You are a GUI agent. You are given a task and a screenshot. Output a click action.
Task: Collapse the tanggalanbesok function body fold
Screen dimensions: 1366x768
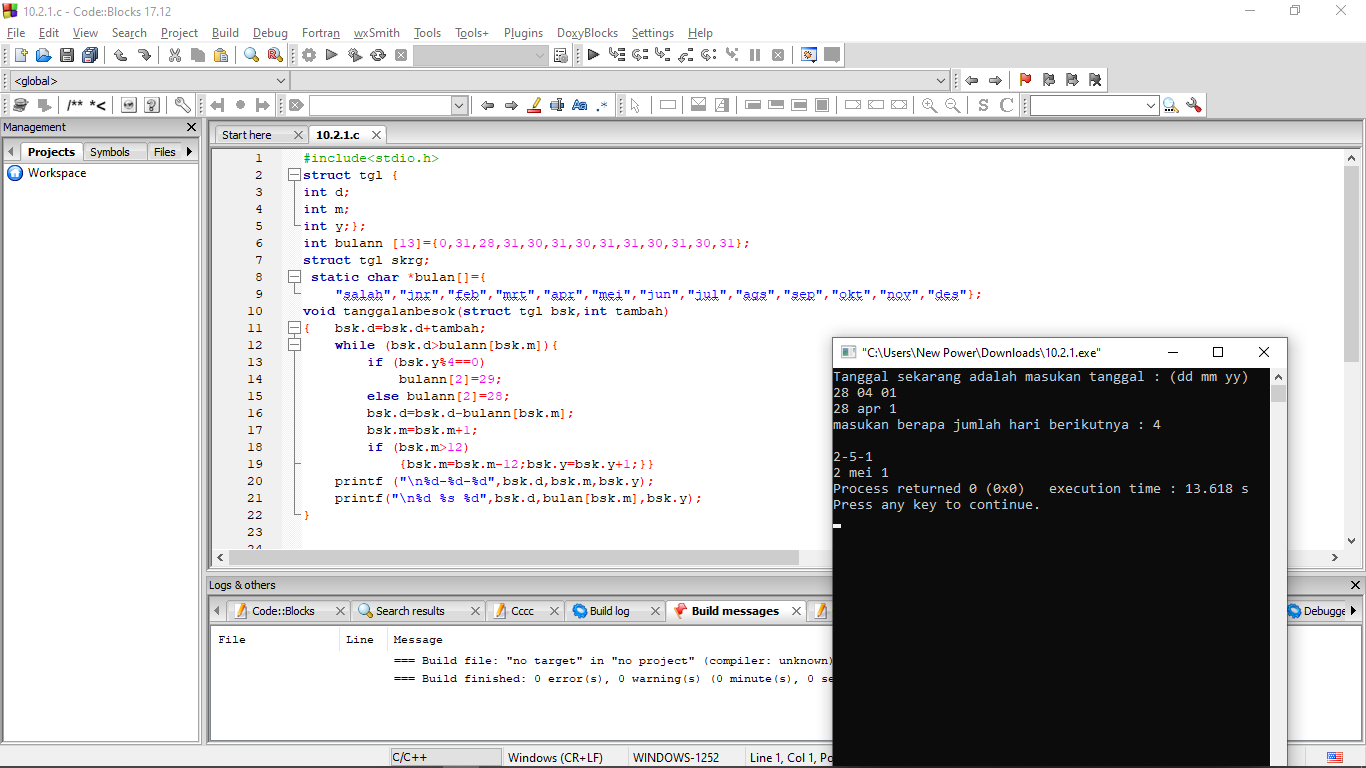[294, 328]
